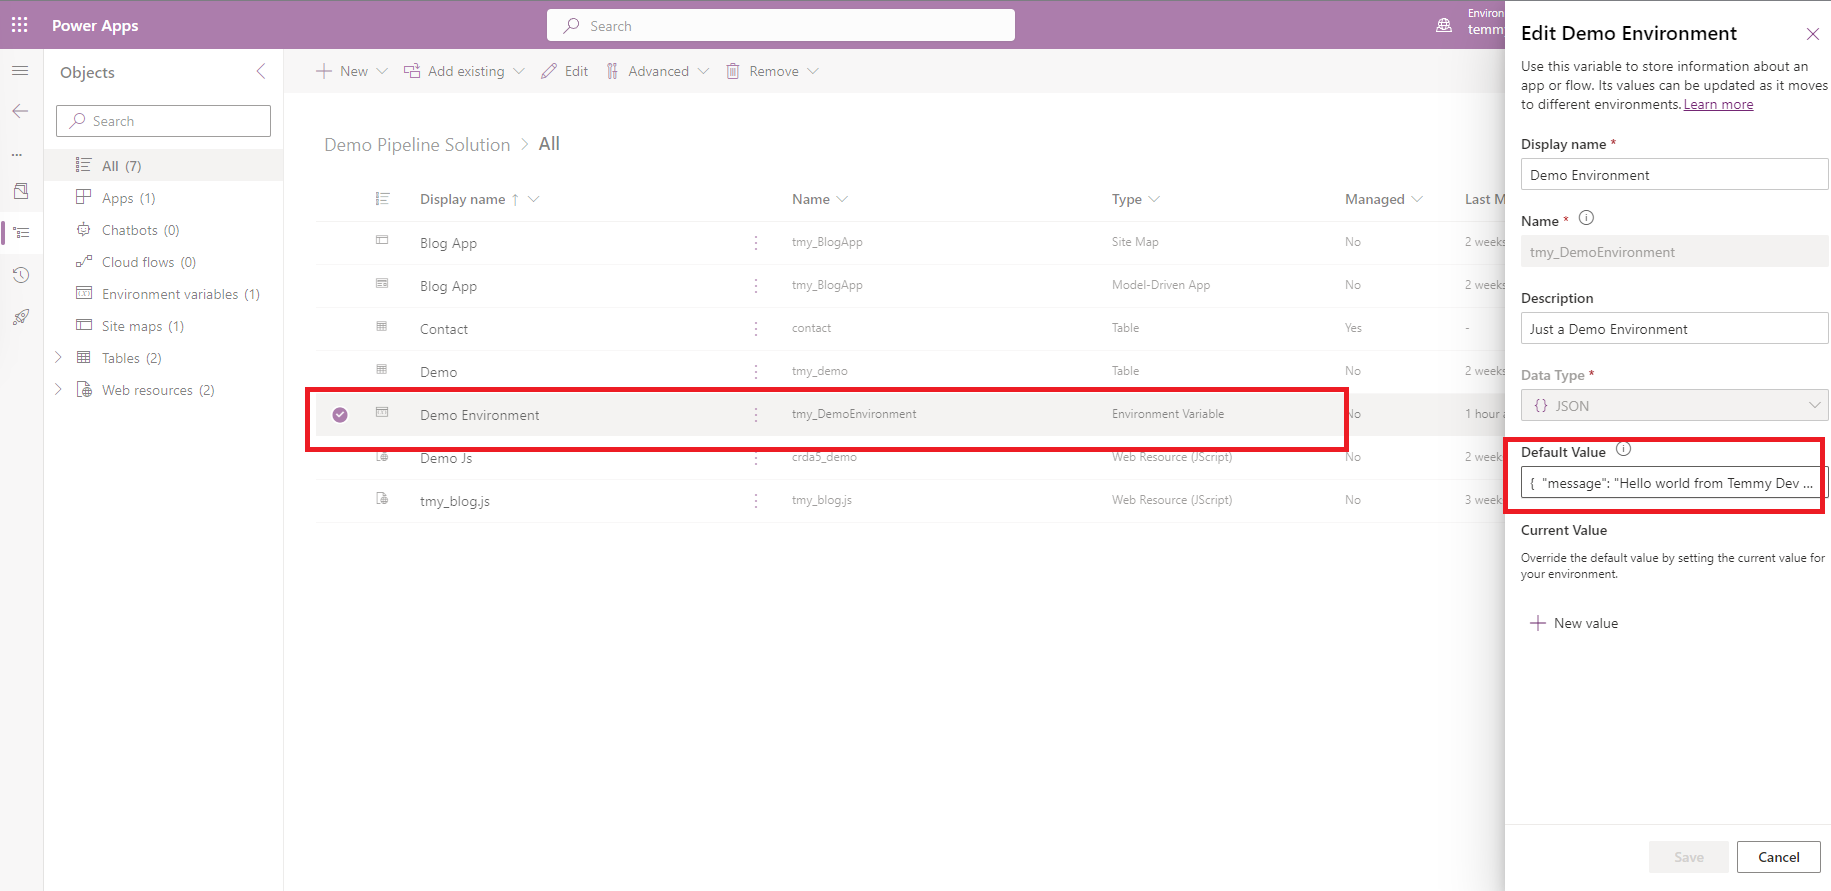The image size is (1831, 891).
Task: Expand the Remove dropdown chevron
Action: (813, 71)
